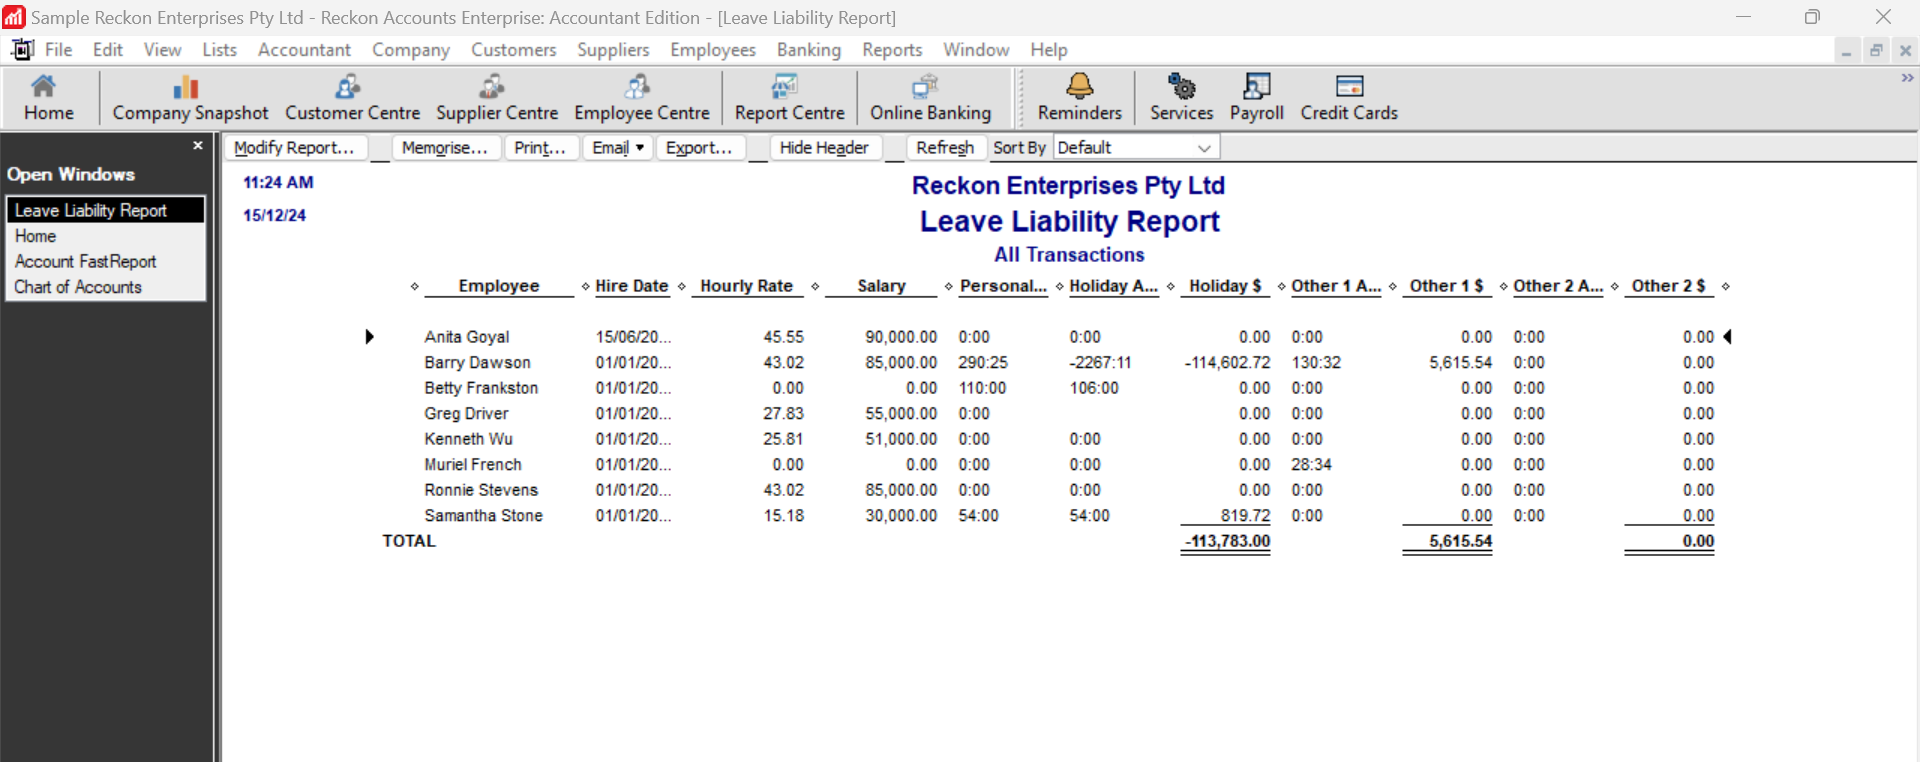
Task: Open the Email dropdown button
Action: 618,148
